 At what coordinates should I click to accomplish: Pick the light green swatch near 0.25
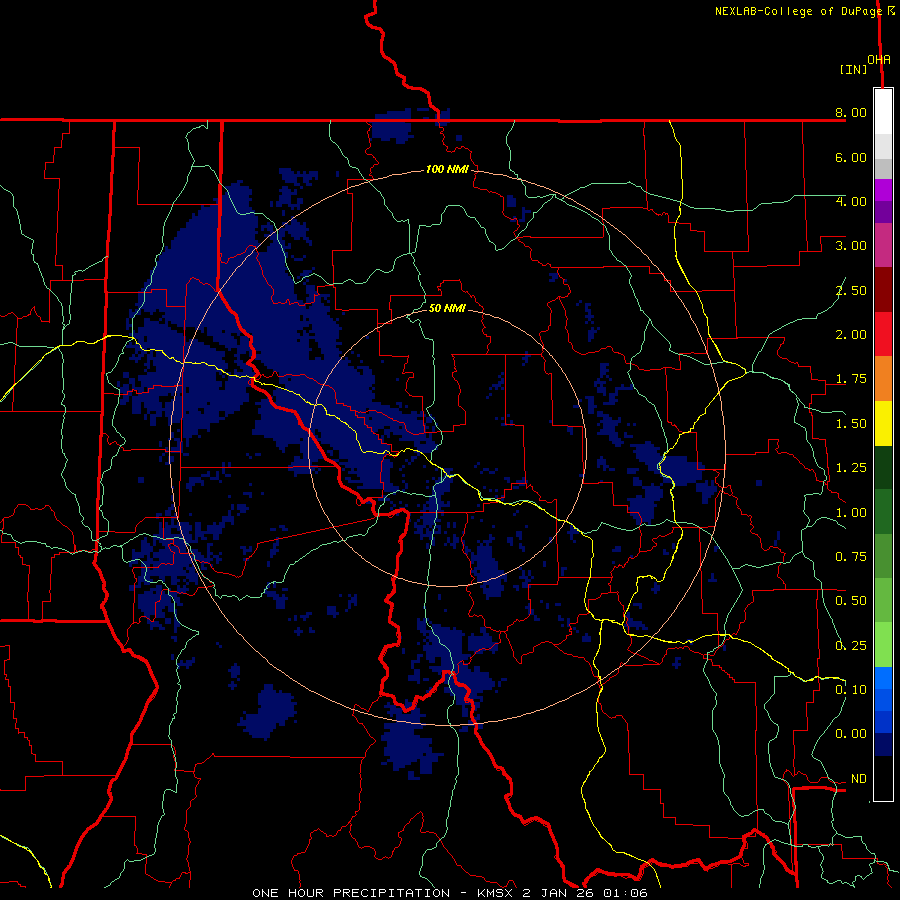click(x=883, y=645)
